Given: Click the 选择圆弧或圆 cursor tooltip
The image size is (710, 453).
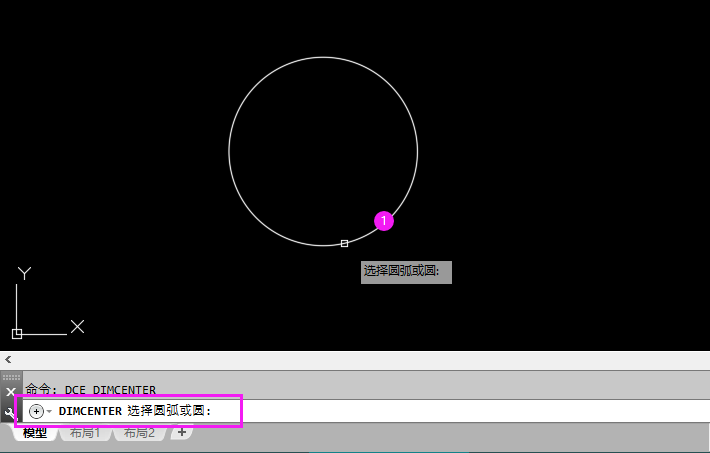Looking at the screenshot, I should (x=406, y=272).
